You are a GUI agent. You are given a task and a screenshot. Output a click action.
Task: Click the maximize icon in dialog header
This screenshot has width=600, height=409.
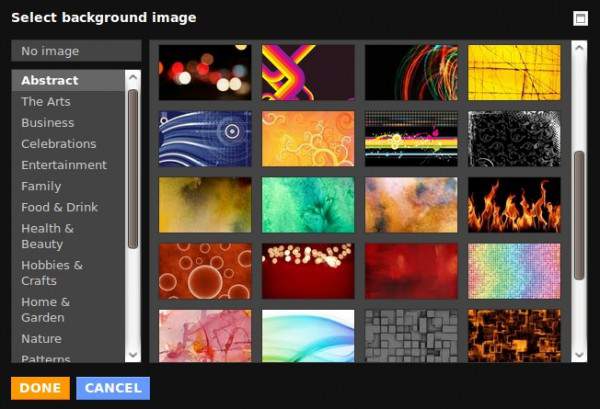click(580, 18)
